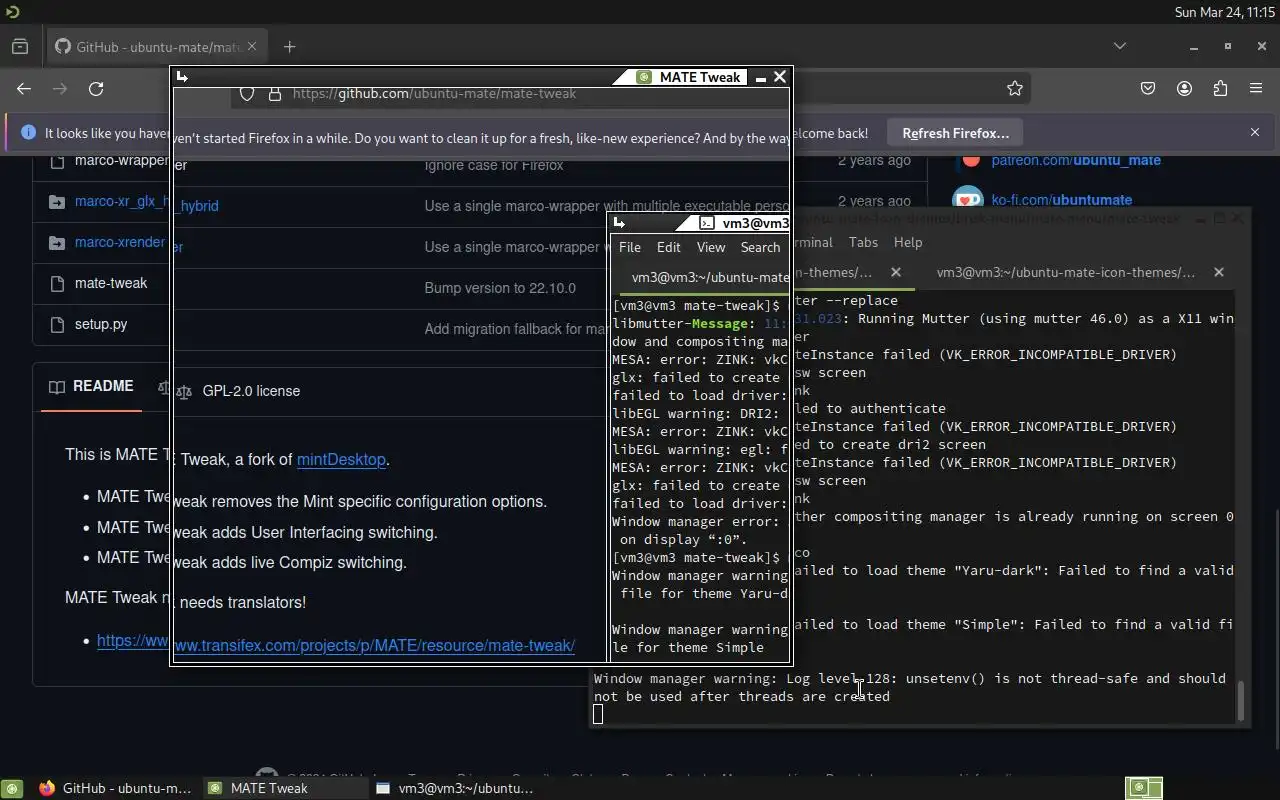The image size is (1280, 800).
Task: Click the open book icon beside README
Action: pos(57,387)
